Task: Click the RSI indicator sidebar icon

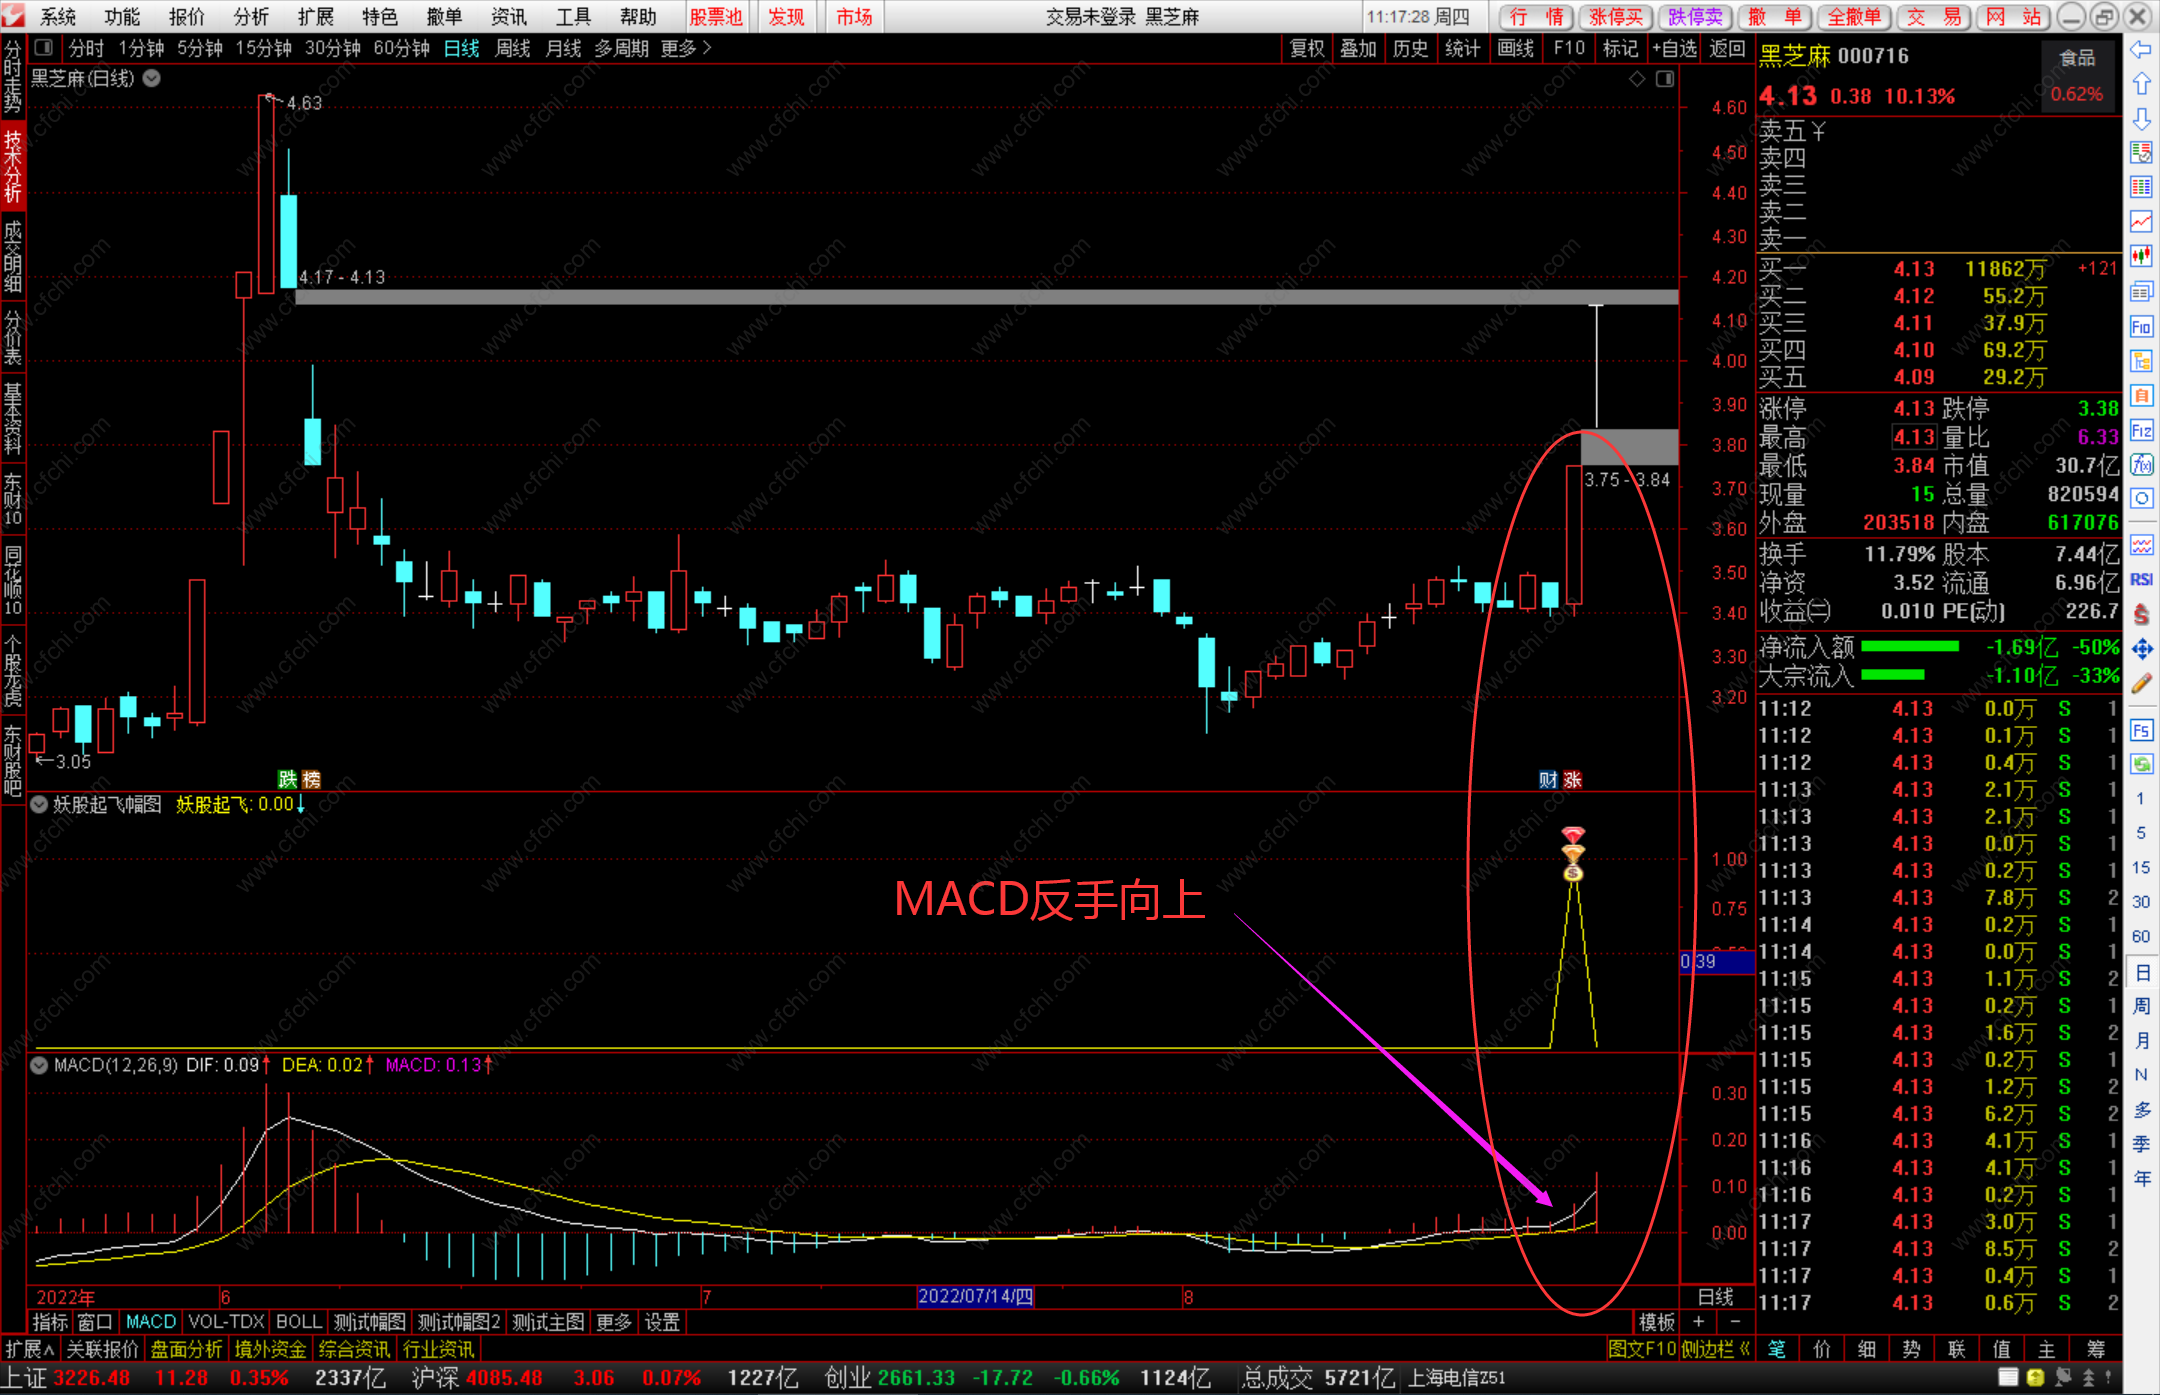Action: (2141, 580)
